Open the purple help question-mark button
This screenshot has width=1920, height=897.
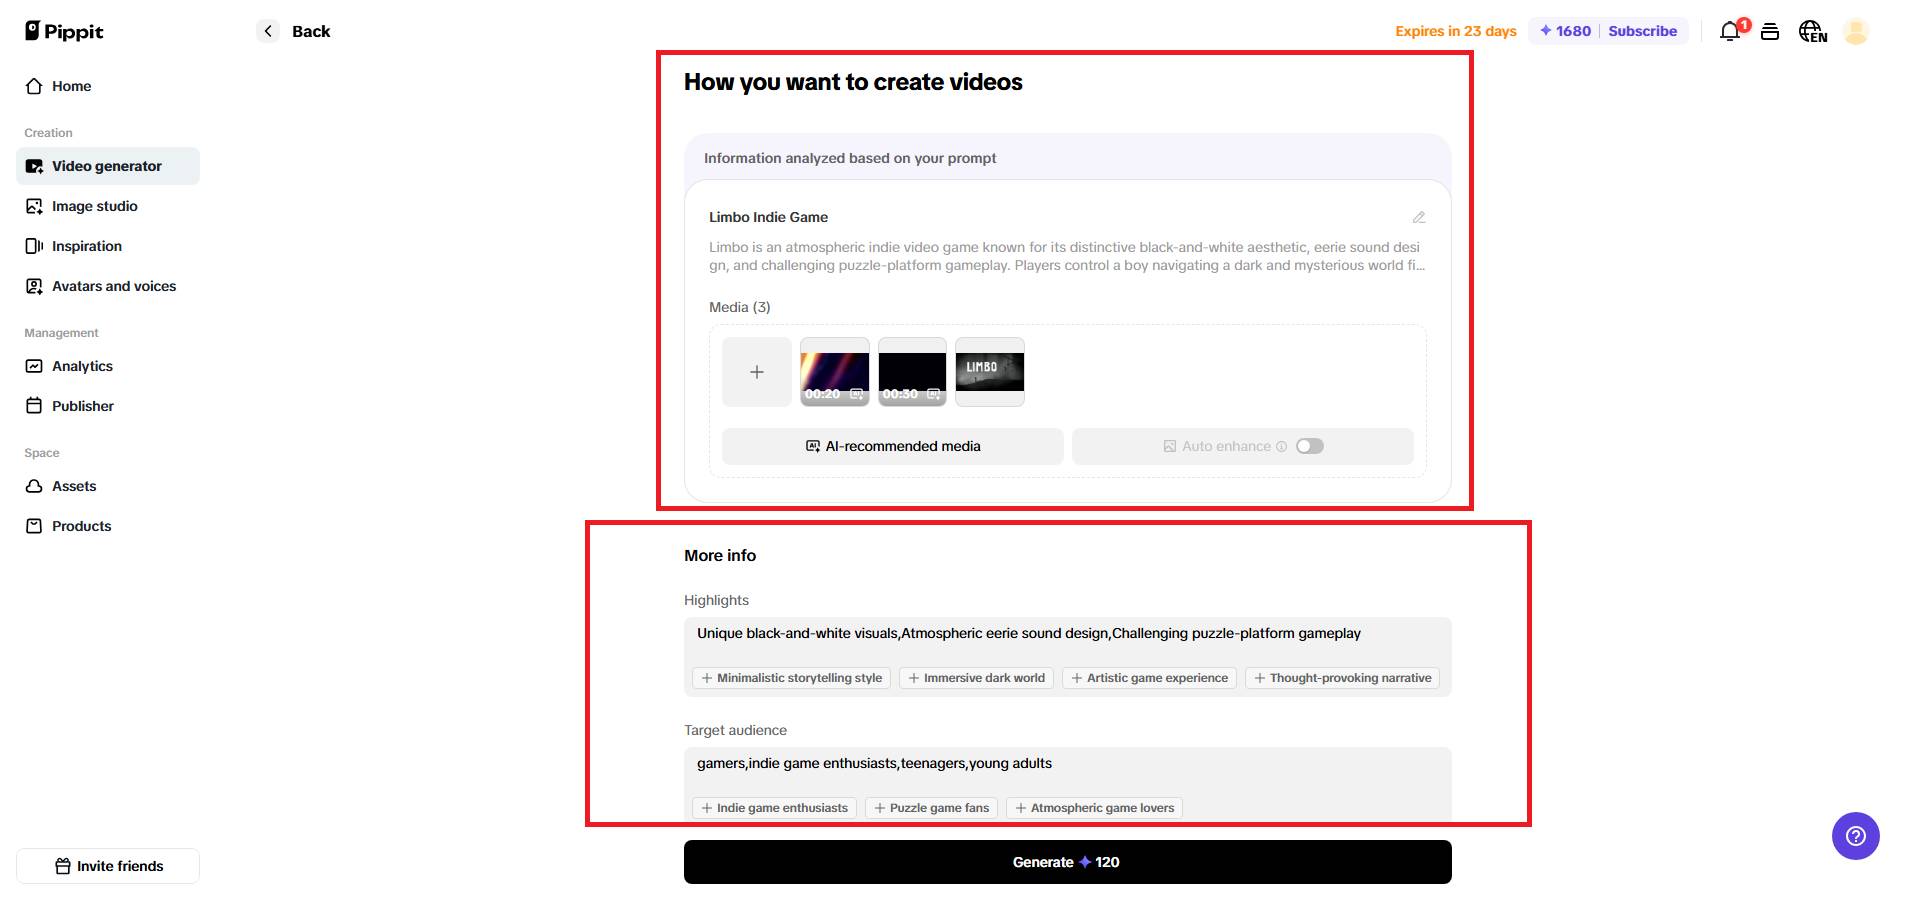coord(1855,835)
